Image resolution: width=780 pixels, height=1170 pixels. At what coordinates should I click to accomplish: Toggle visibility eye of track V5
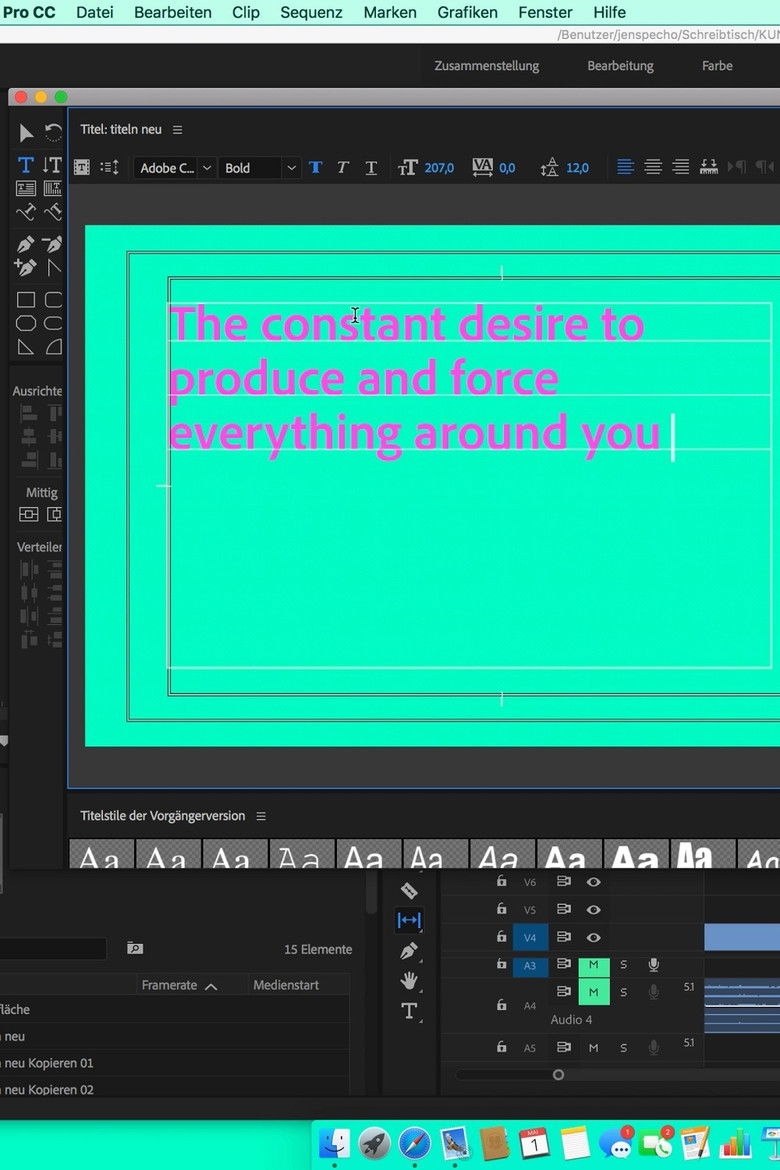pos(593,909)
